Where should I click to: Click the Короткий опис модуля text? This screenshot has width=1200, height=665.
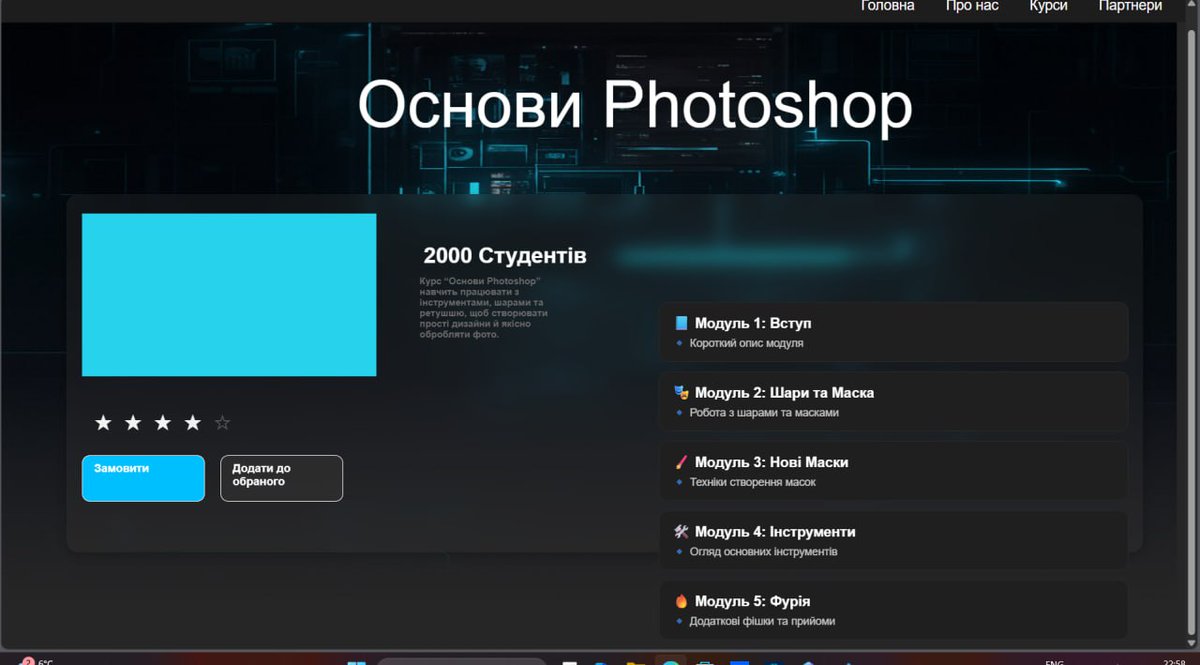pyautogui.click(x=746, y=343)
